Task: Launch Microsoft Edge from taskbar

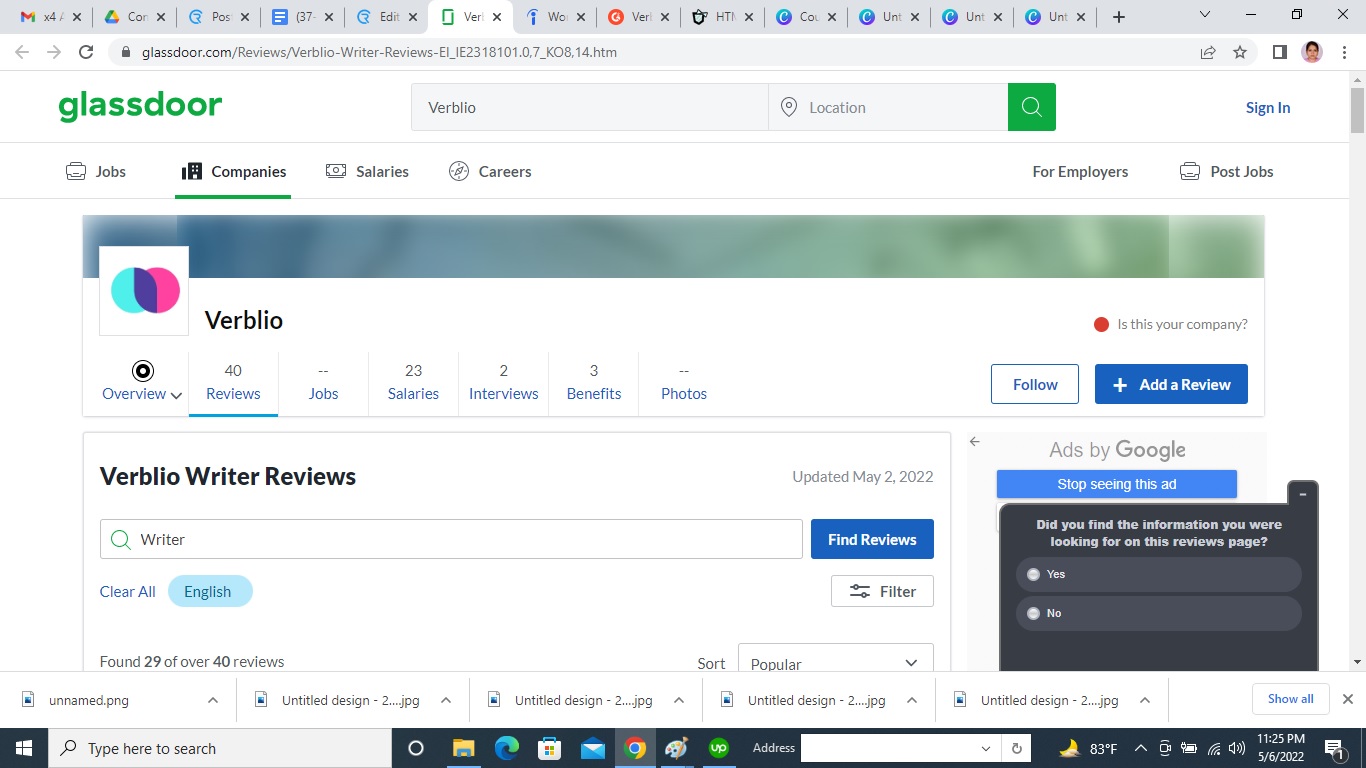Action: (507, 748)
